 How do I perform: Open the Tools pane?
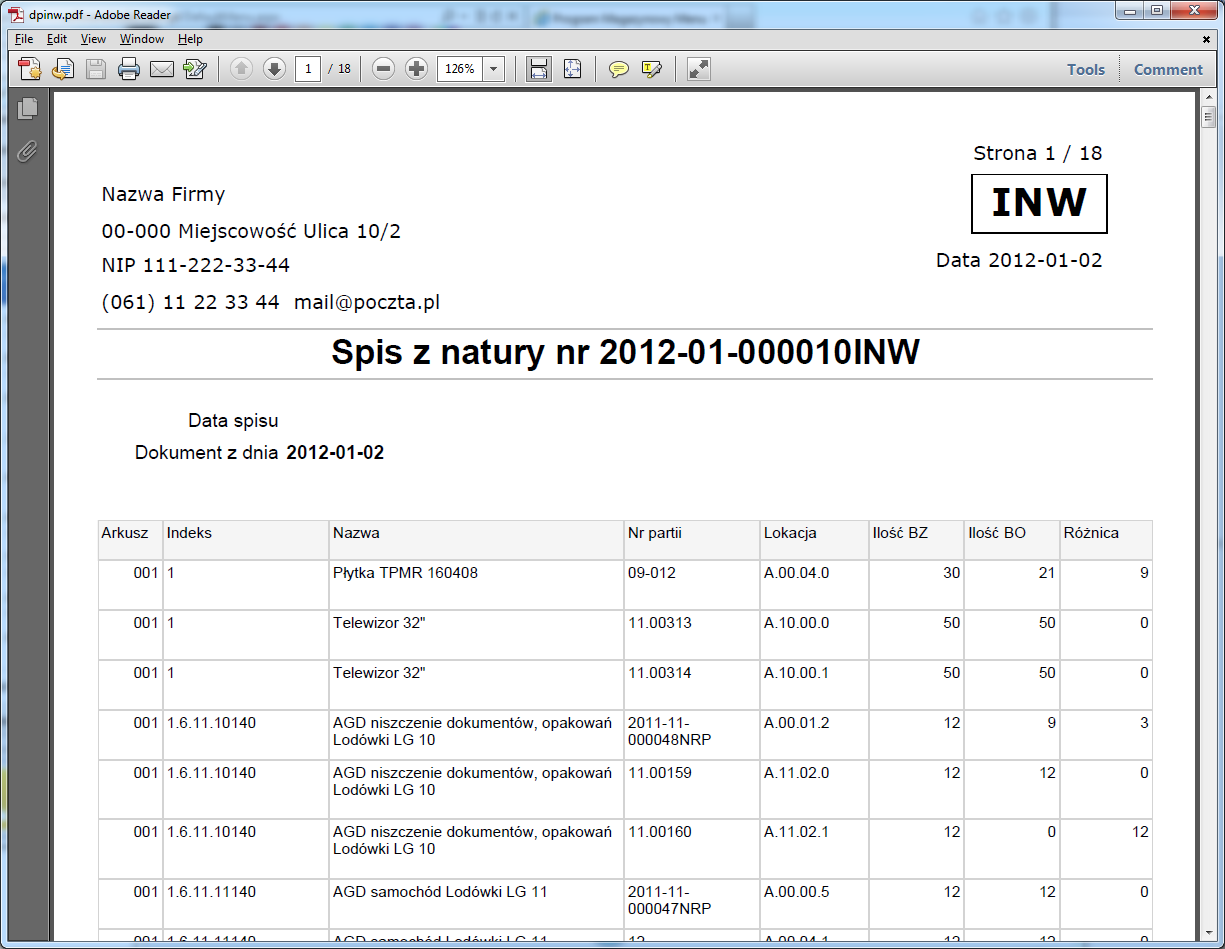point(1086,69)
